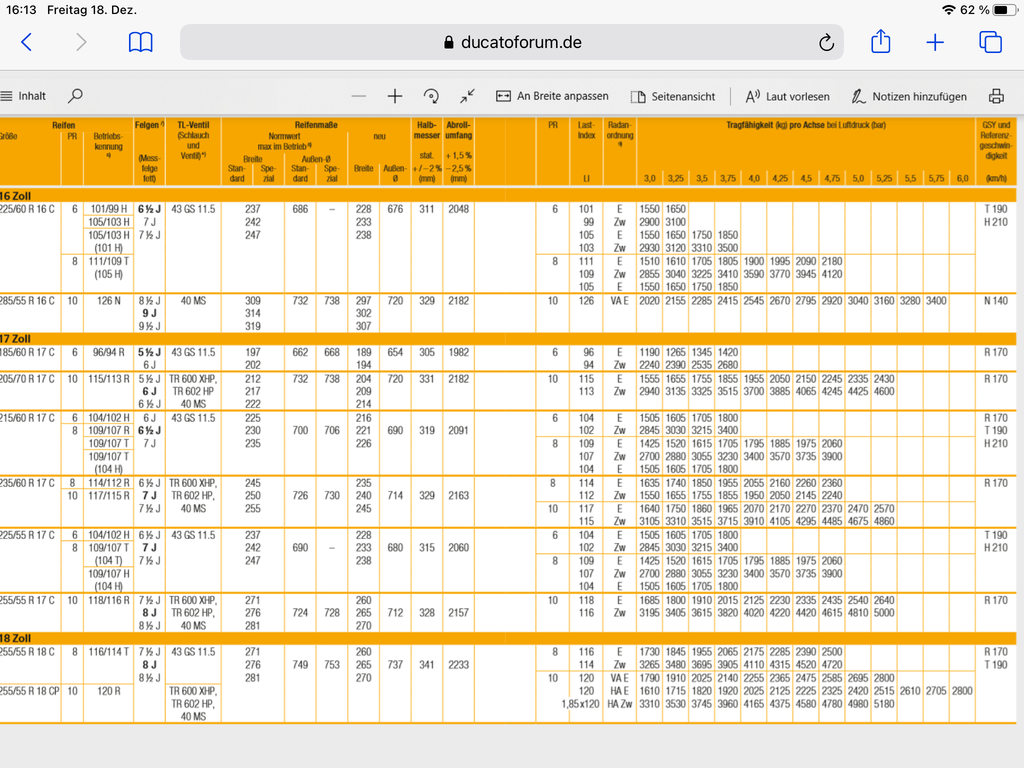The image size is (1024, 768).
Task: Click the Reifenmaße column header
Action: pos(315,125)
